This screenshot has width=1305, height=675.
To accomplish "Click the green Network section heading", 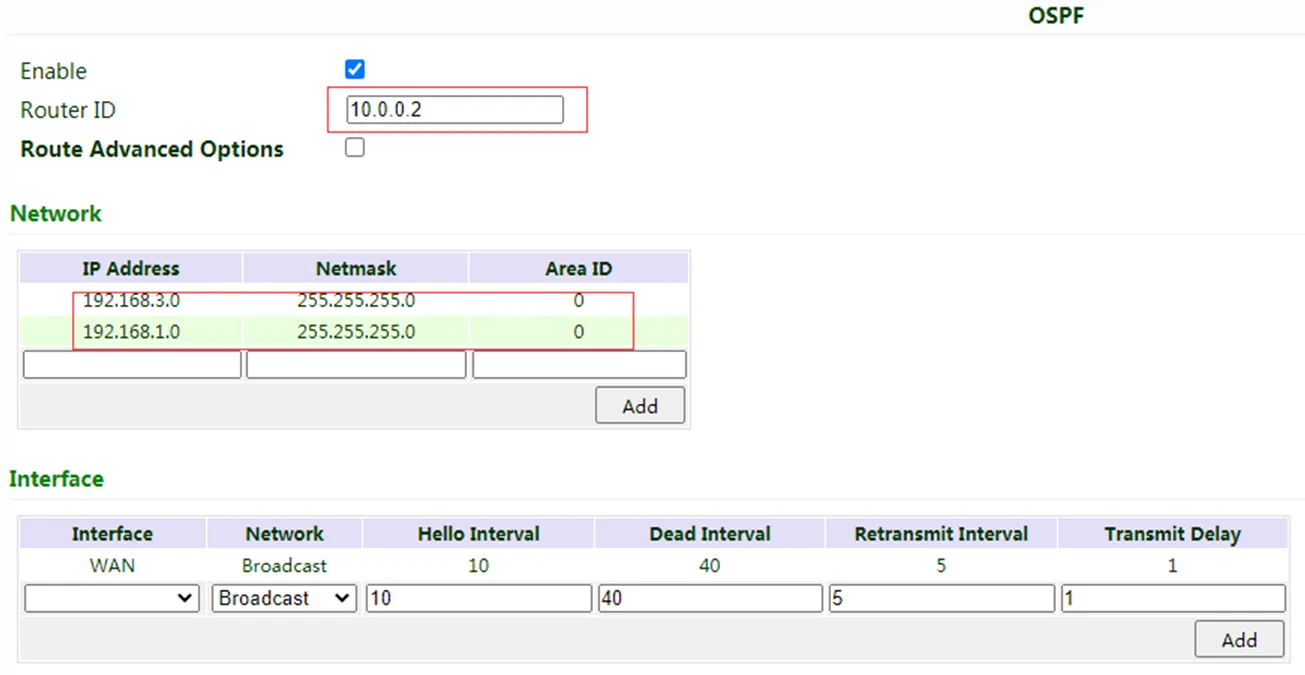I will coord(56,213).
